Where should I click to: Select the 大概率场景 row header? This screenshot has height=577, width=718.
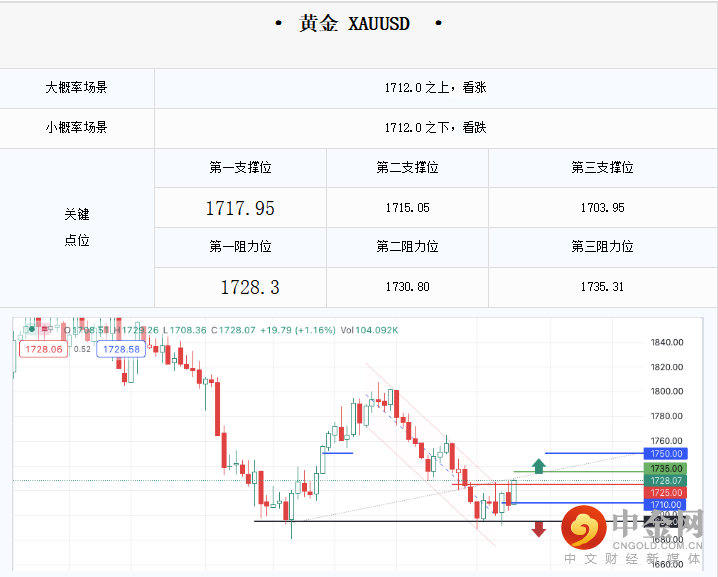76,88
